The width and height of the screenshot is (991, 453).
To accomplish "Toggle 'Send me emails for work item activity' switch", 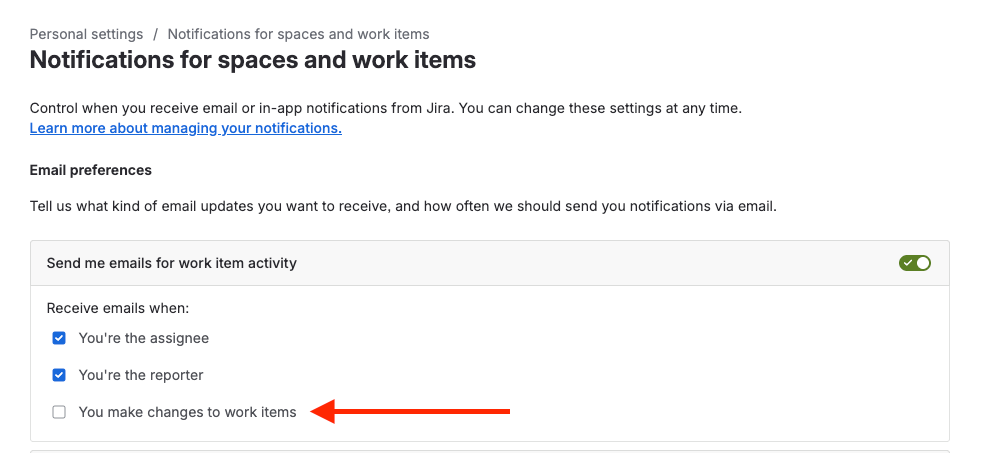I will point(915,263).
